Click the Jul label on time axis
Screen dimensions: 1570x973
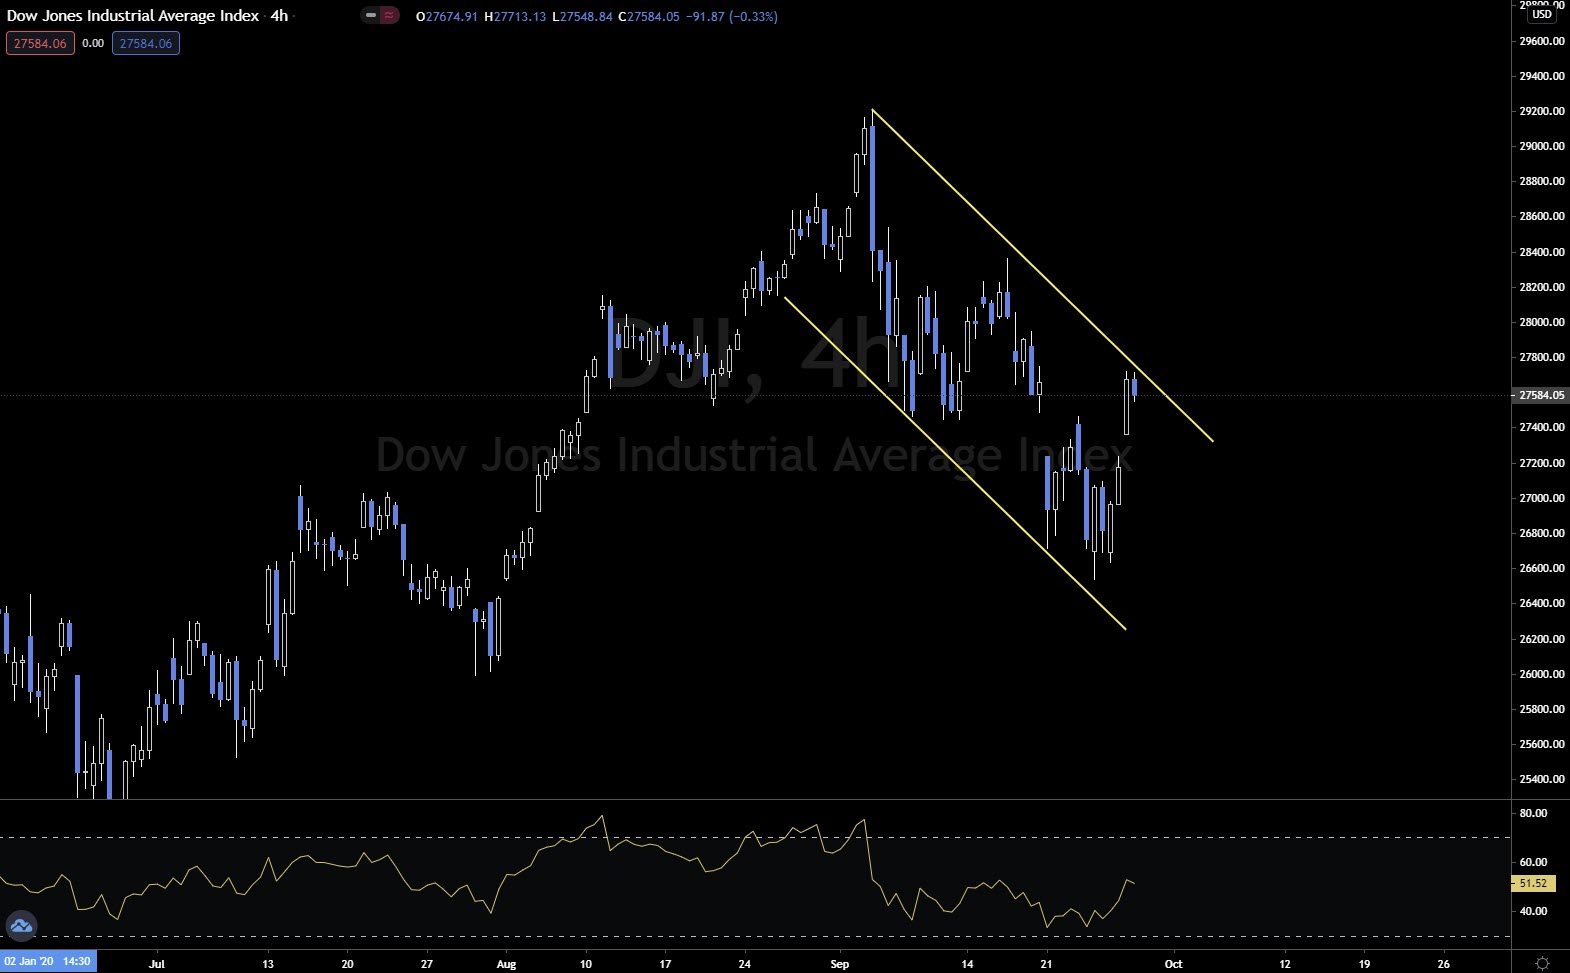[157, 964]
